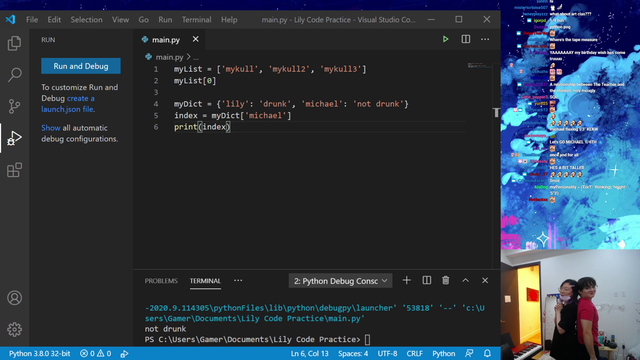The width and height of the screenshot is (640, 360).
Task: Switch to the PROBLEMS panel tab
Action: coord(161,281)
